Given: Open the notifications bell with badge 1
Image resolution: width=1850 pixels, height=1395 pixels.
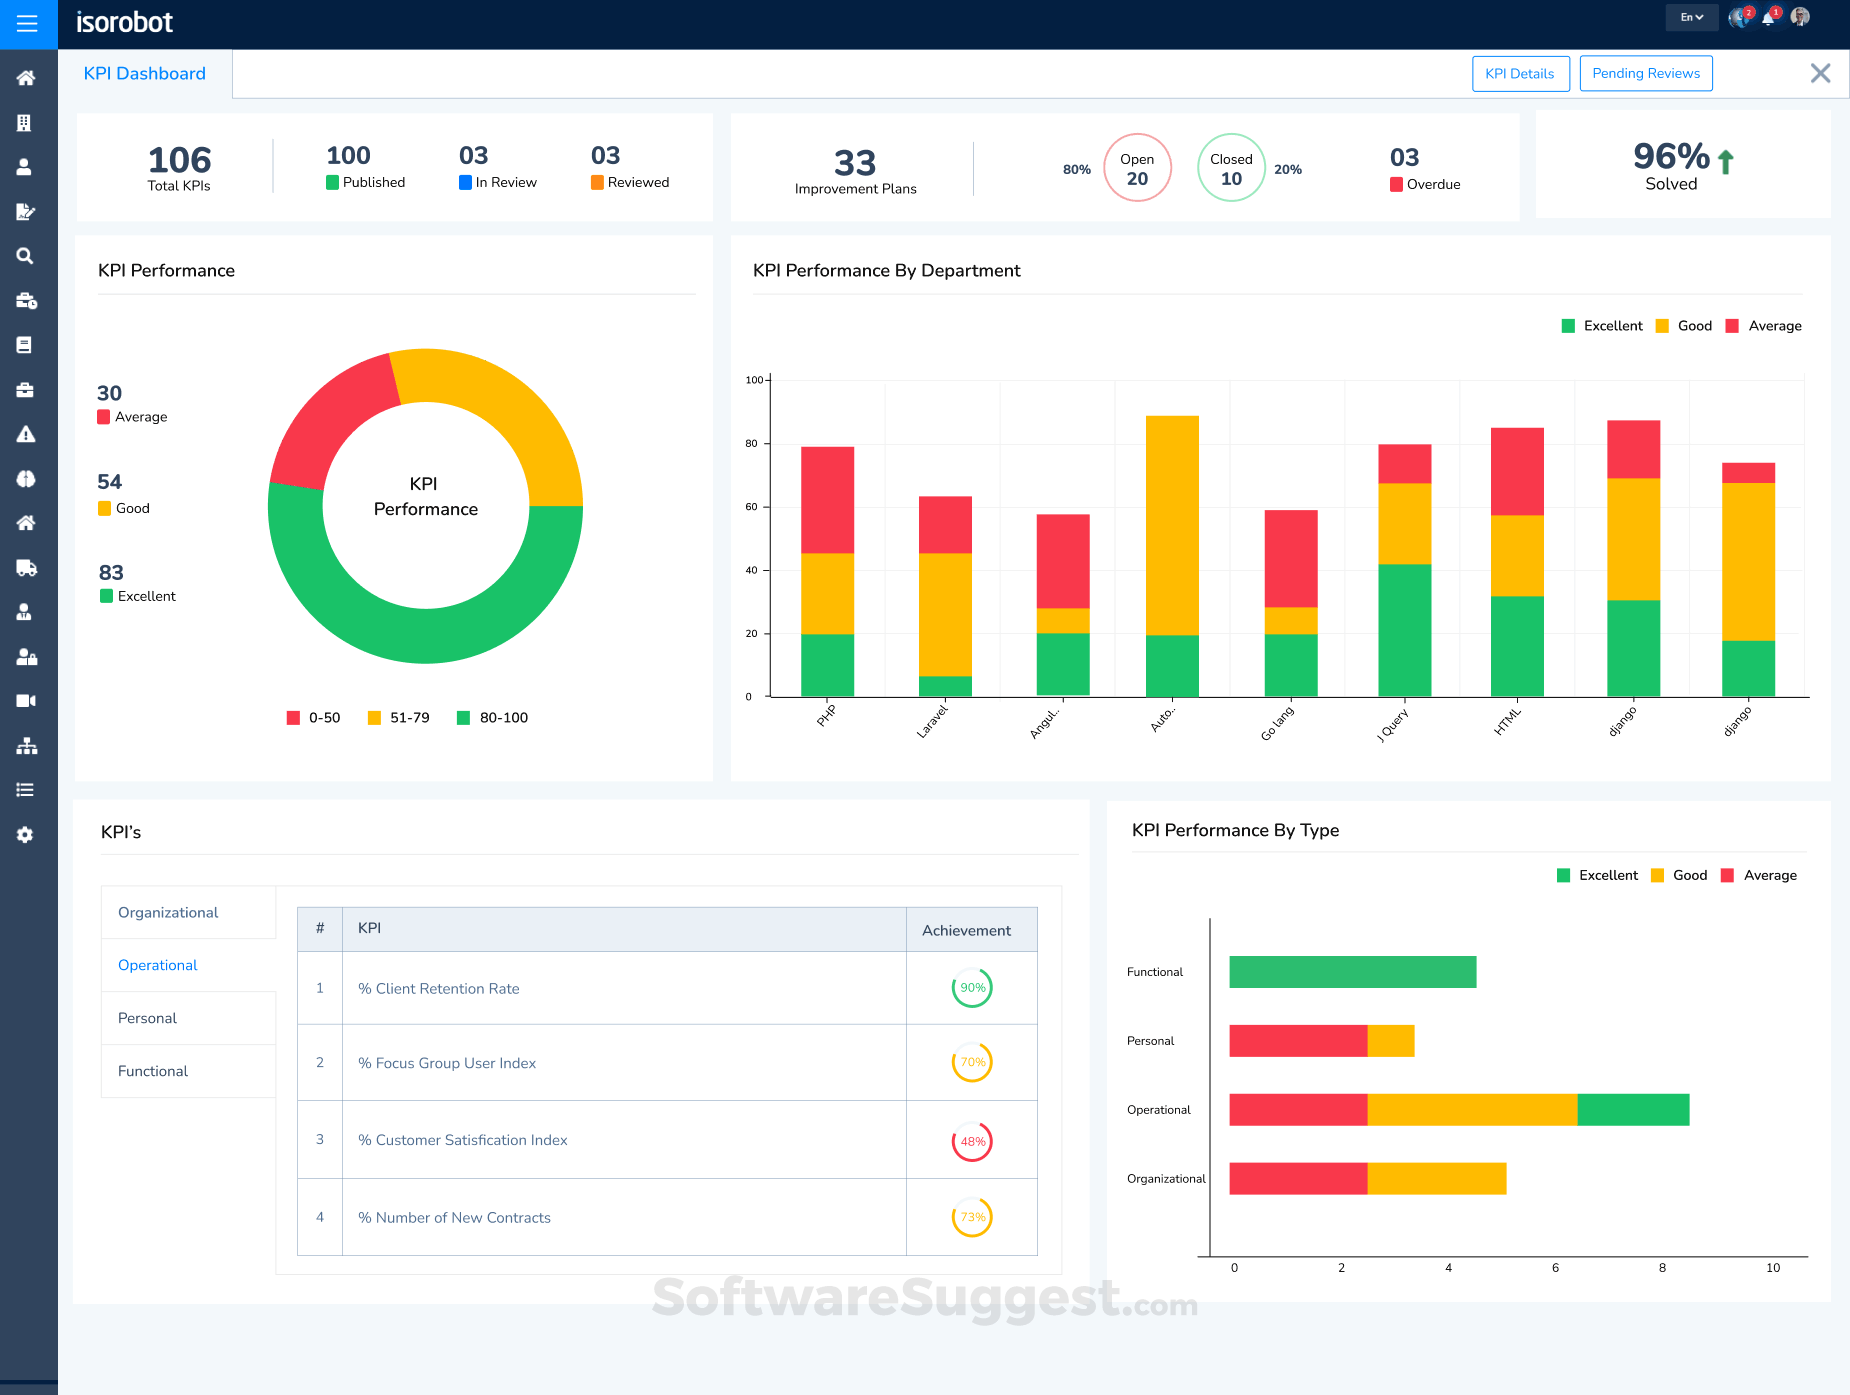Looking at the screenshot, I should point(1770,17).
